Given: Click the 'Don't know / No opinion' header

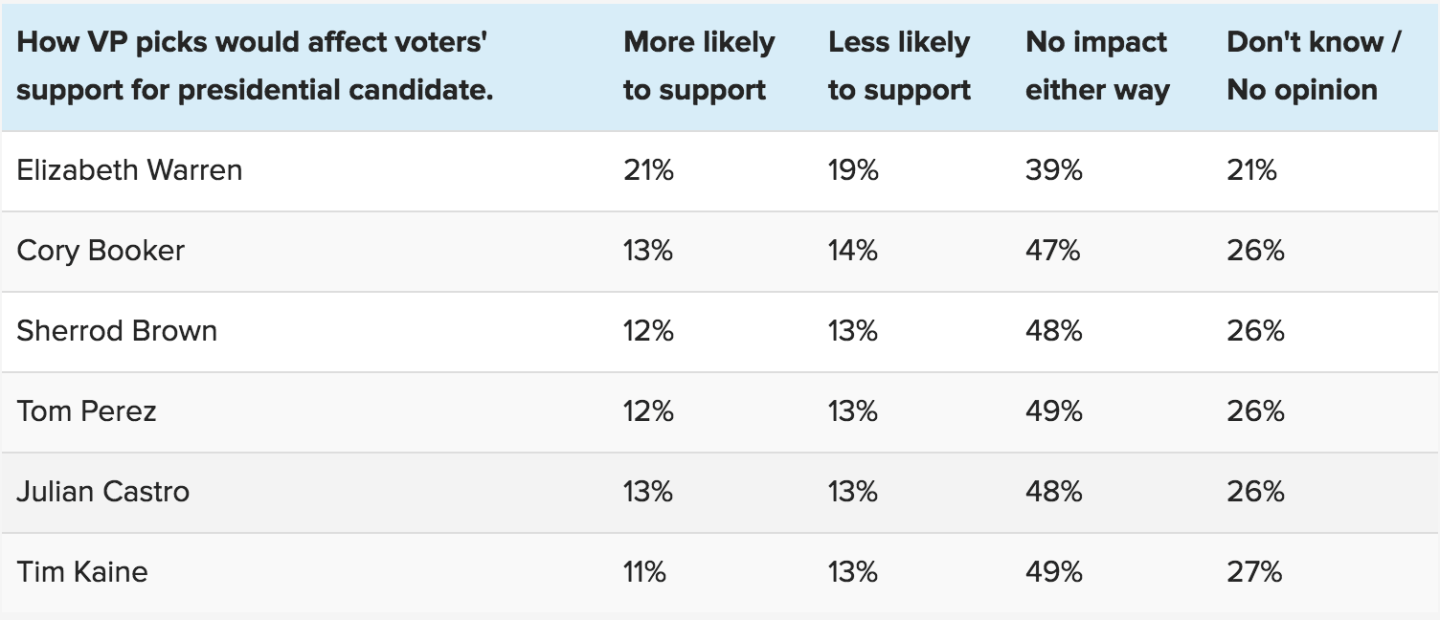Looking at the screenshot, I should (1313, 66).
